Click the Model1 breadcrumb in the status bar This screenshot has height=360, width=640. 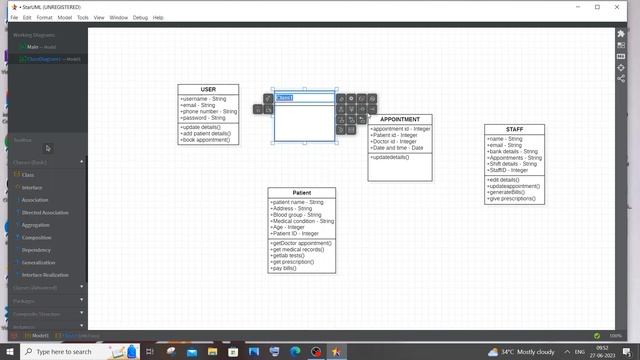tap(37, 336)
